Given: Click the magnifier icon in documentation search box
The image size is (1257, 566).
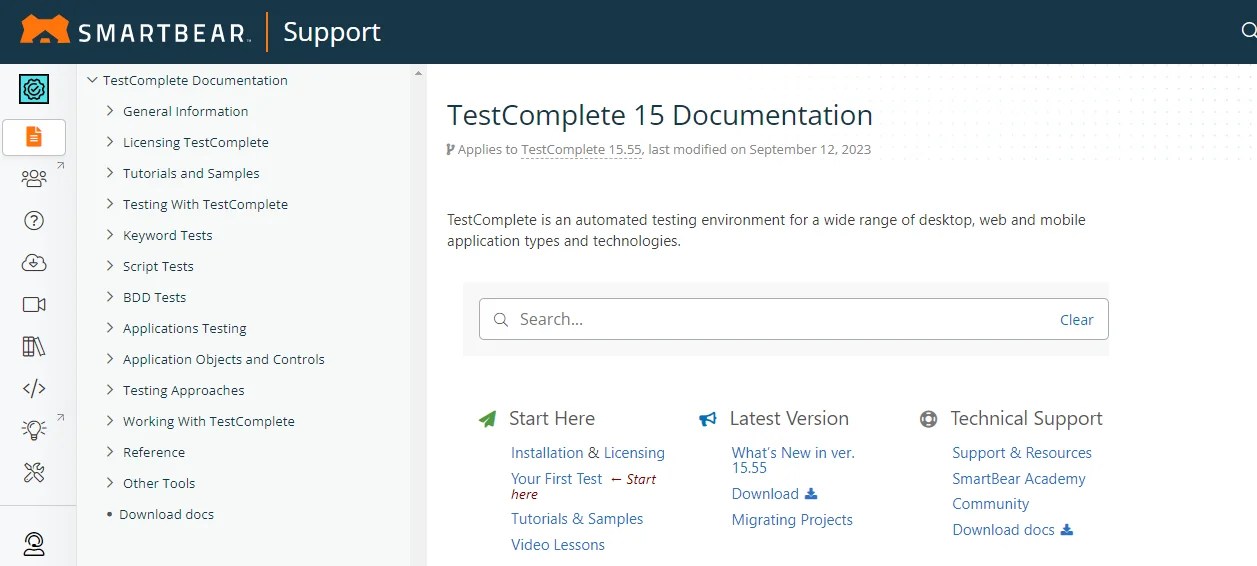Looking at the screenshot, I should (501, 320).
